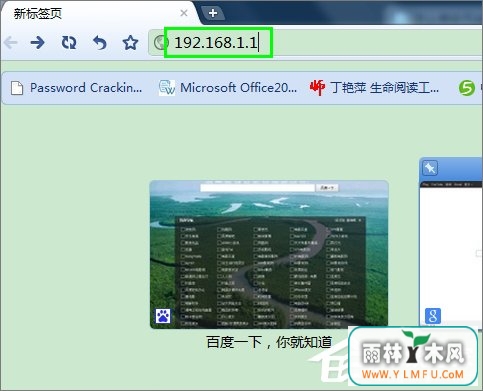Image resolution: width=483 pixels, height=391 pixels.
Task: Close the 新标签页 tab
Action: 183,13
